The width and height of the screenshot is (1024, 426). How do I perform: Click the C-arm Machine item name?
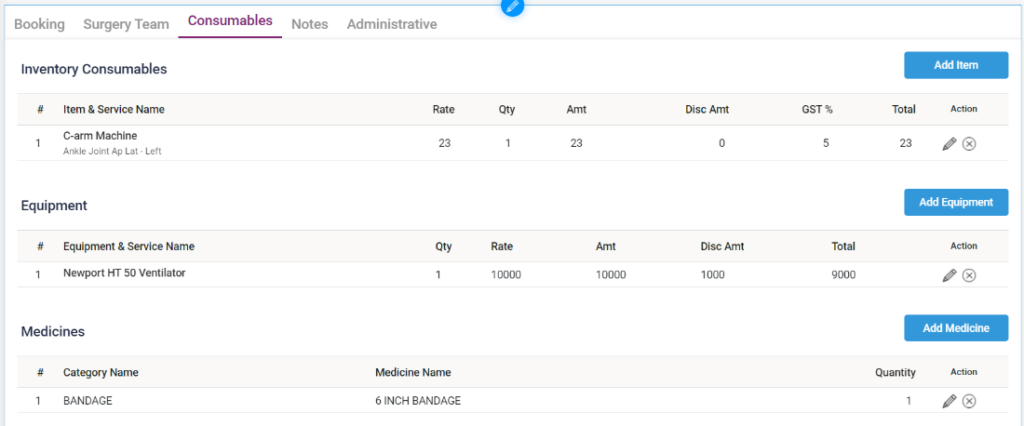tap(100, 136)
